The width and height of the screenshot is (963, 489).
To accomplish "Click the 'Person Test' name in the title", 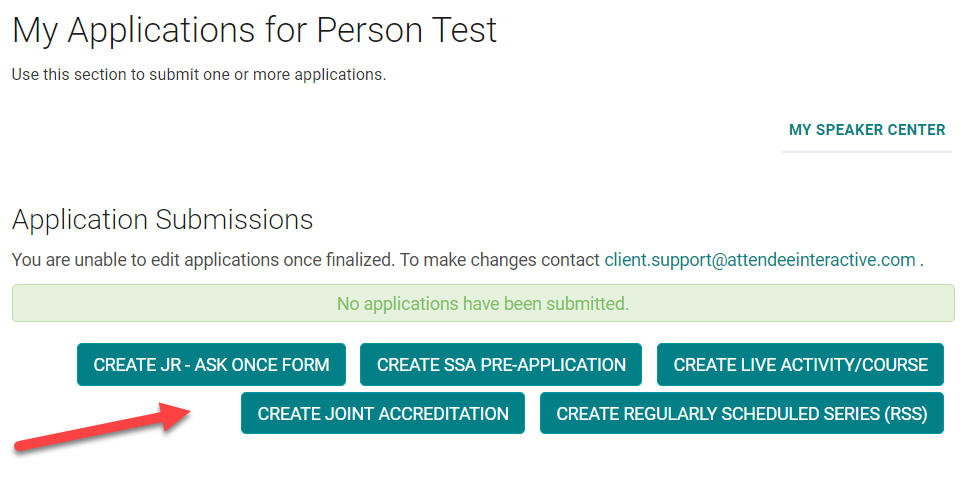I will click(x=406, y=31).
